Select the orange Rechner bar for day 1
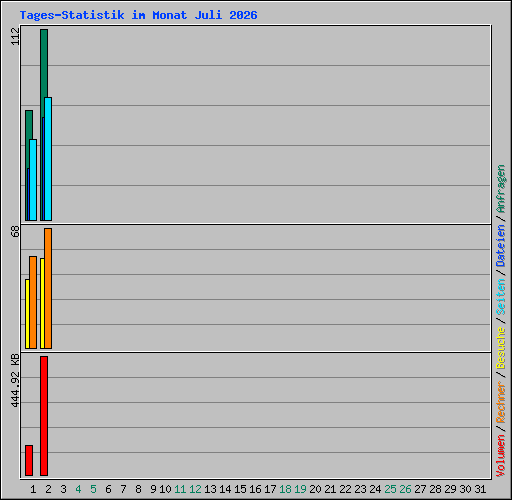 (33, 303)
